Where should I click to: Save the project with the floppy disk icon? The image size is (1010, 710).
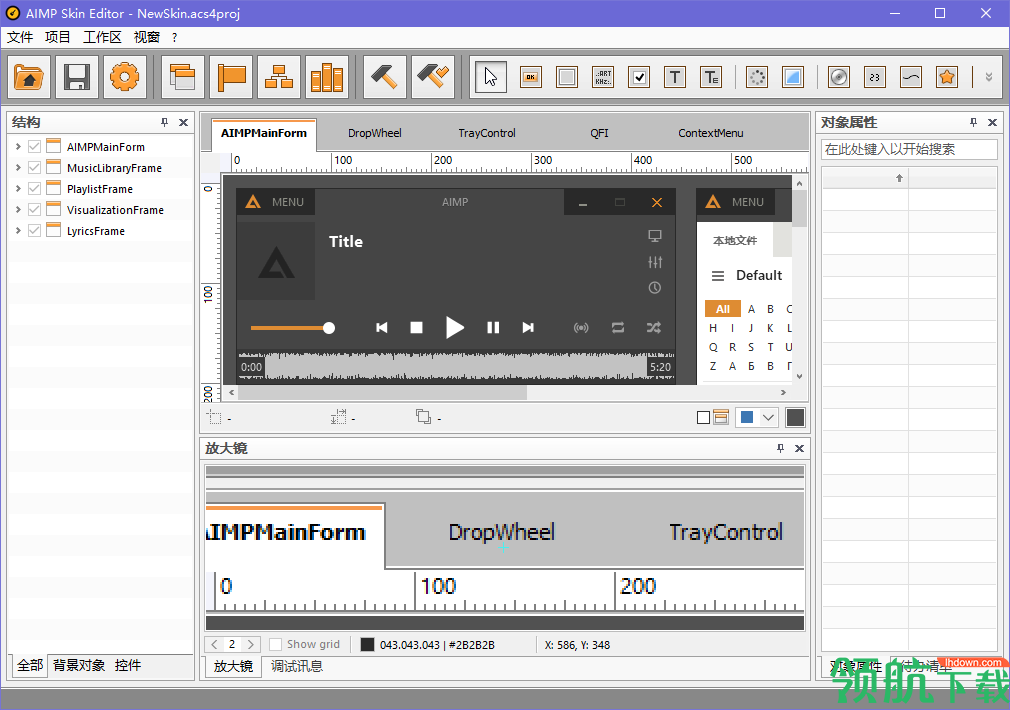pyautogui.click(x=77, y=77)
